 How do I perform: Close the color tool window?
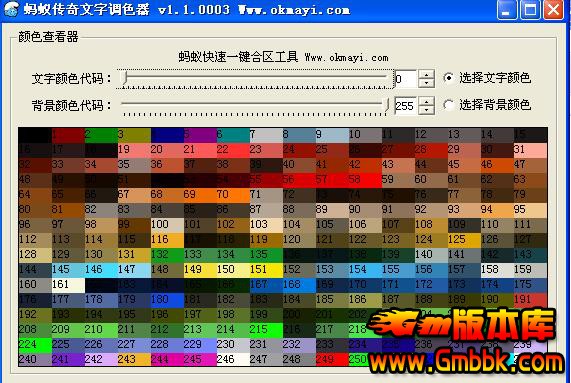[x=554, y=9]
